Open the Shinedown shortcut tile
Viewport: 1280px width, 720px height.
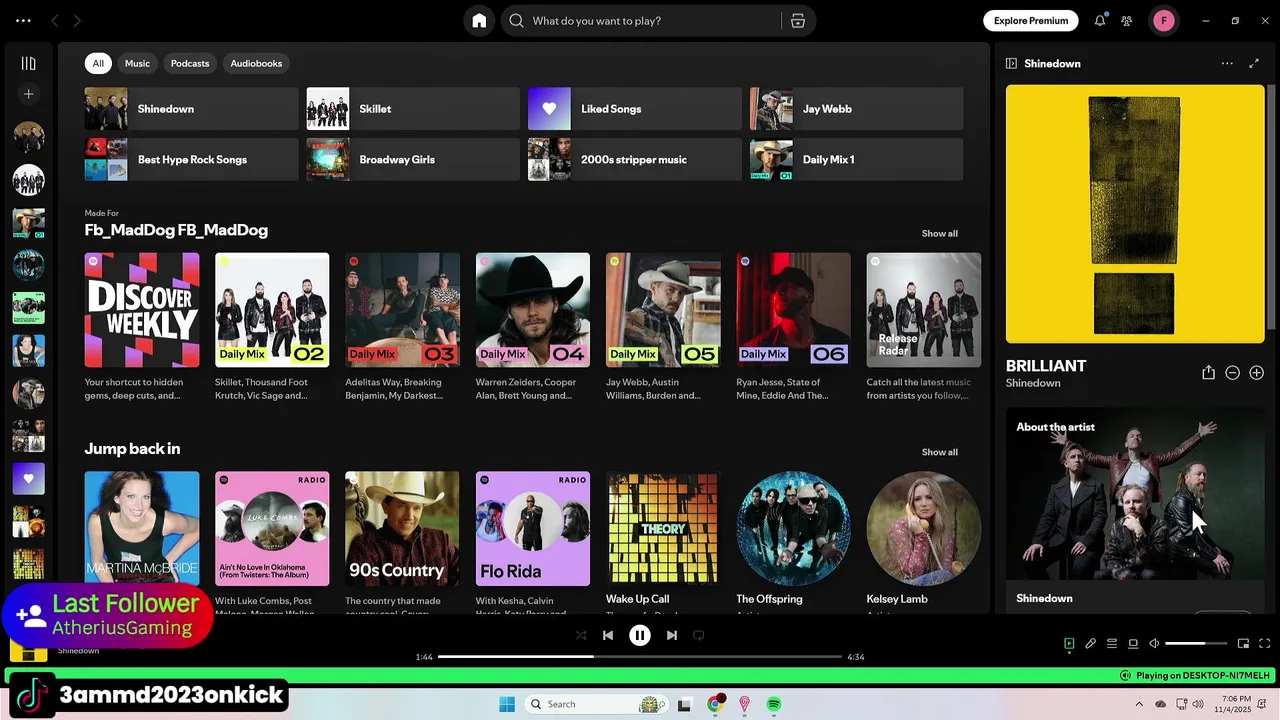pos(191,109)
